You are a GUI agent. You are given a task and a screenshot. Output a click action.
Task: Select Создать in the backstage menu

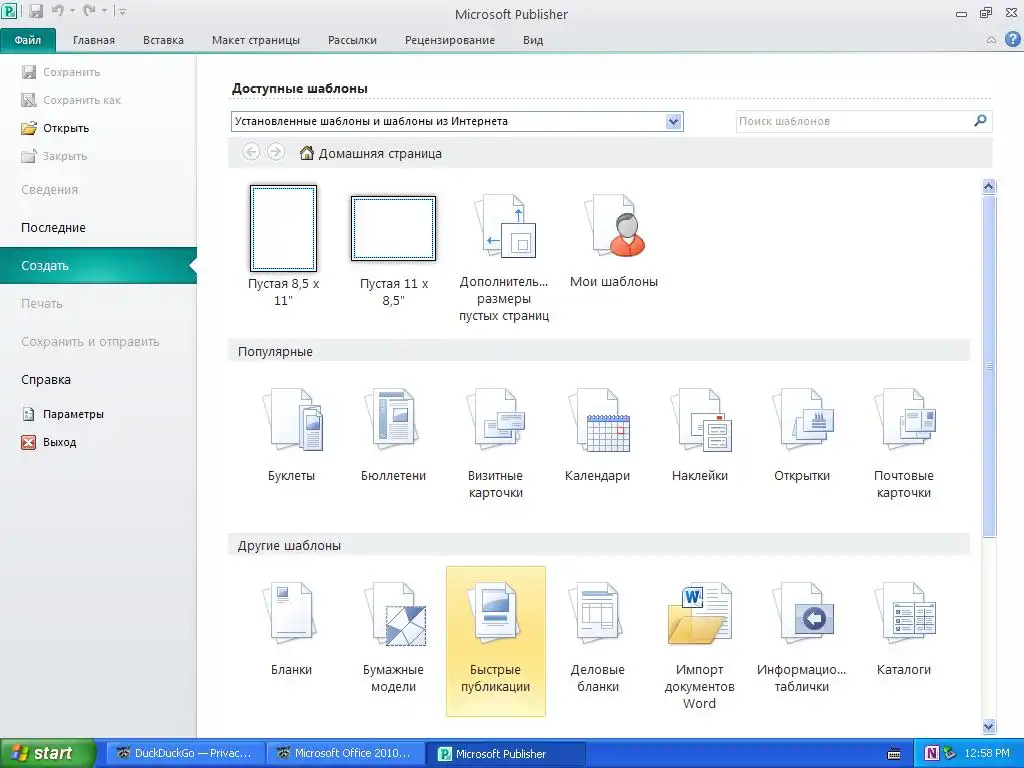tap(98, 266)
